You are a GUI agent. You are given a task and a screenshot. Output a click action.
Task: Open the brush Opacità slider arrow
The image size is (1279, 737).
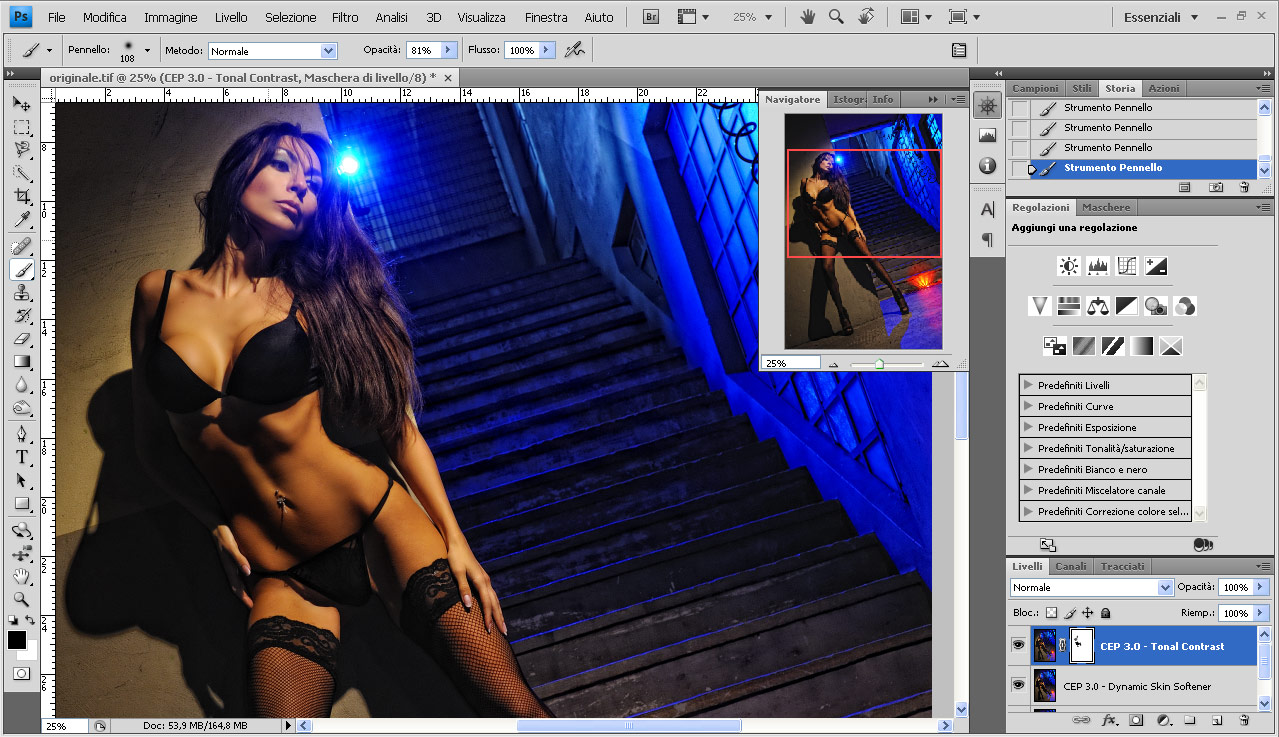click(x=448, y=50)
